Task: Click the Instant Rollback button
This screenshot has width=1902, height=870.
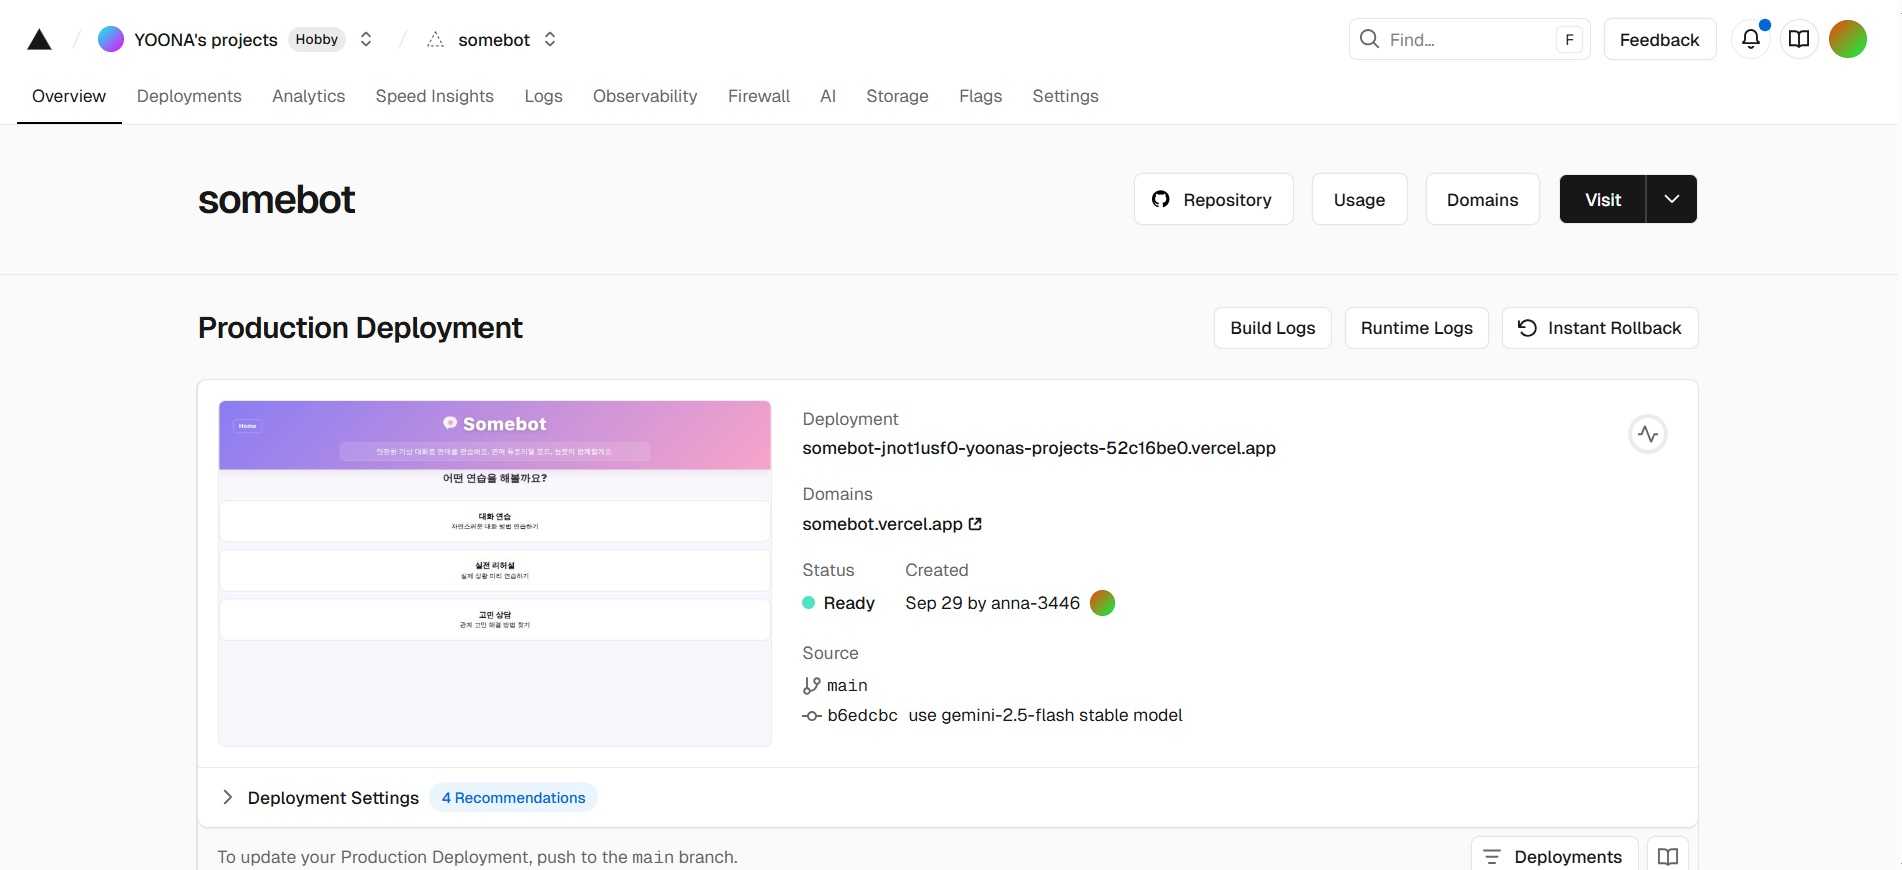Action: [1599, 328]
